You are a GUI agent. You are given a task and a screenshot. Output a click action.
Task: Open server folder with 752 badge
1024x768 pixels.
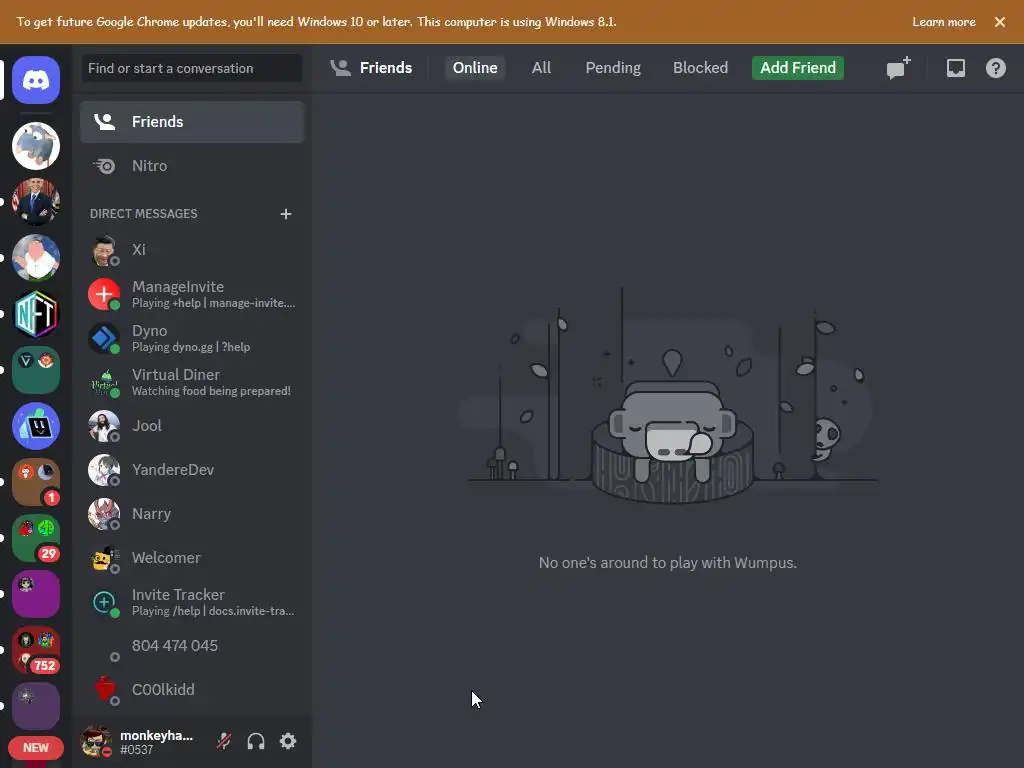[36, 650]
